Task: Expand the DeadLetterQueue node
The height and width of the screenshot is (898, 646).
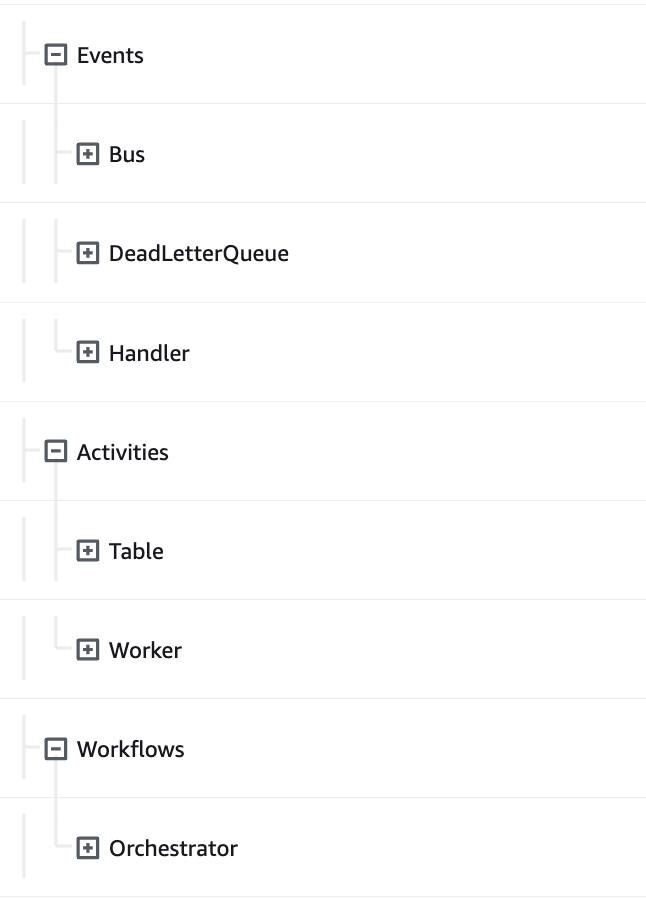Action: [88, 253]
